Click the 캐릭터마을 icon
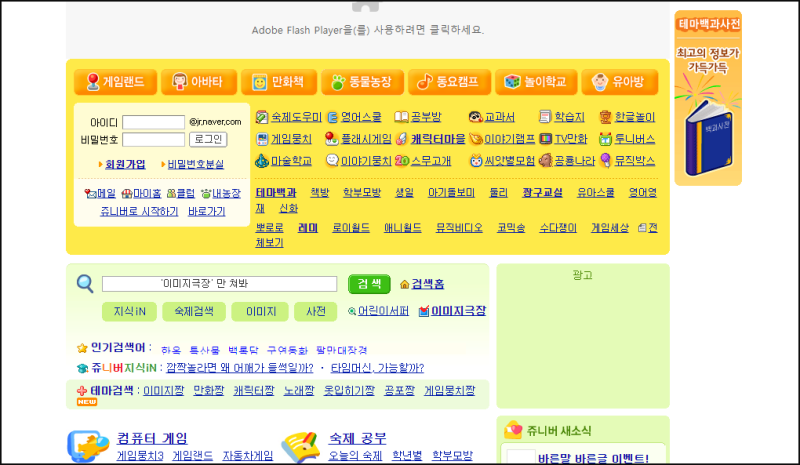The height and width of the screenshot is (465, 800). click(x=402, y=138)
